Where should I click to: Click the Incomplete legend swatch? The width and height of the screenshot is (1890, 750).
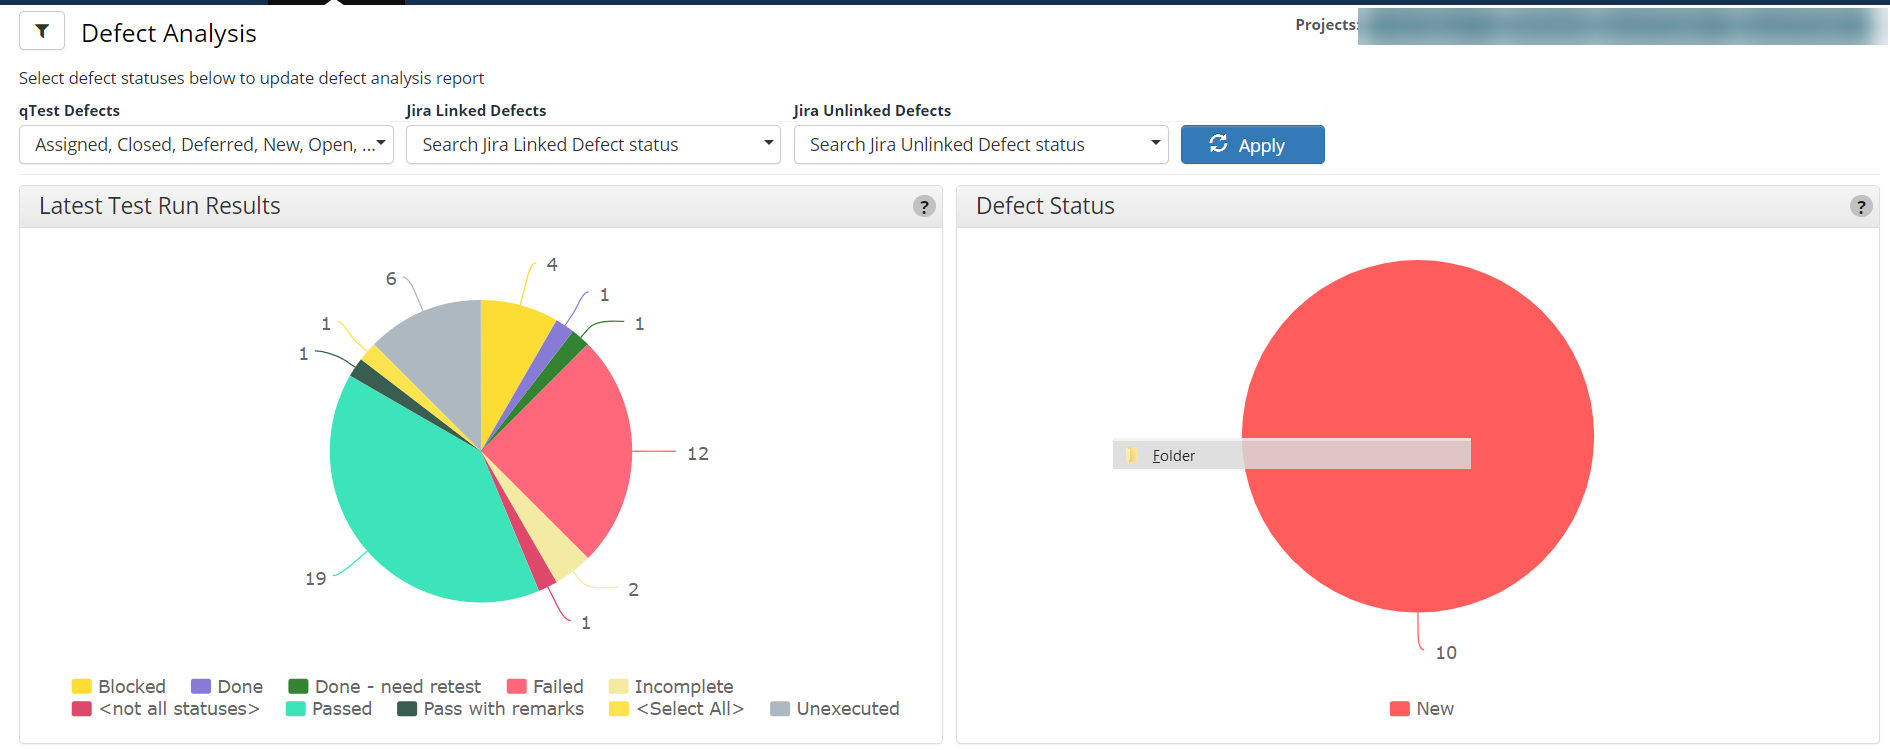tap(619, 686)
